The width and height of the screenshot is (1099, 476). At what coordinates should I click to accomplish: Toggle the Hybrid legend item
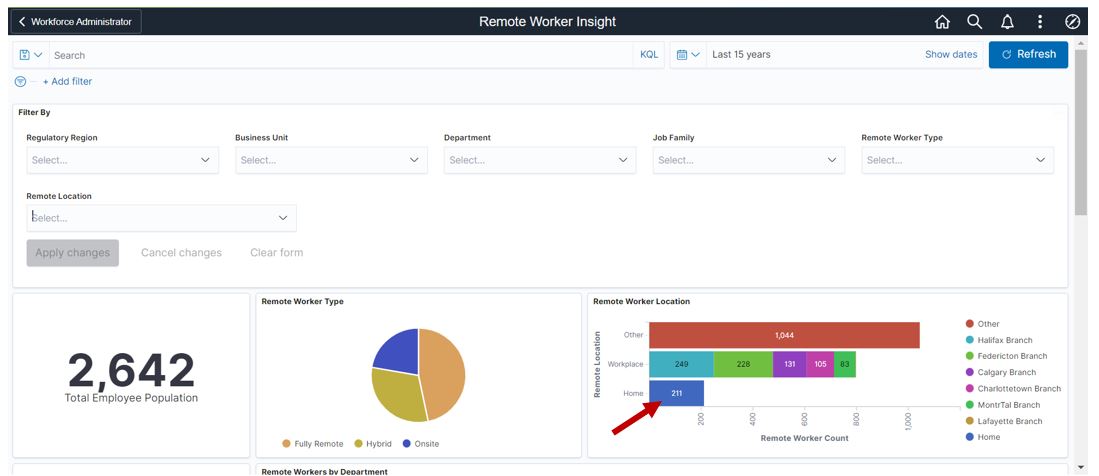coord(373,444)
